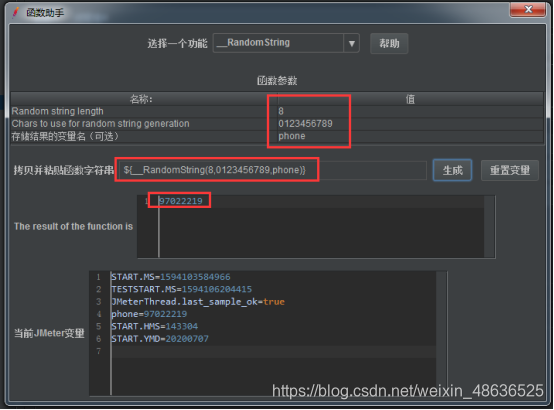Click the START.MS variable line
This screenshot has width=554, height=410.
pos(171,277)
